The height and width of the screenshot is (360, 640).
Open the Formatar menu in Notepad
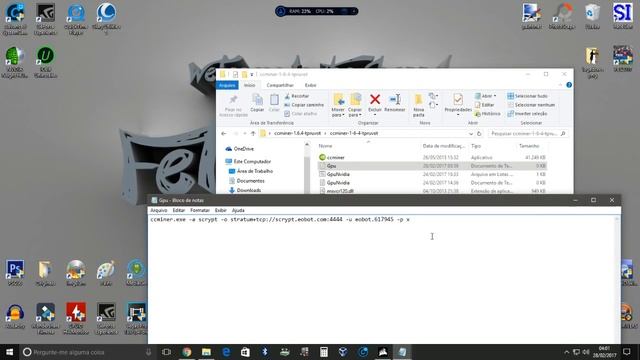(x=200, y=210)
